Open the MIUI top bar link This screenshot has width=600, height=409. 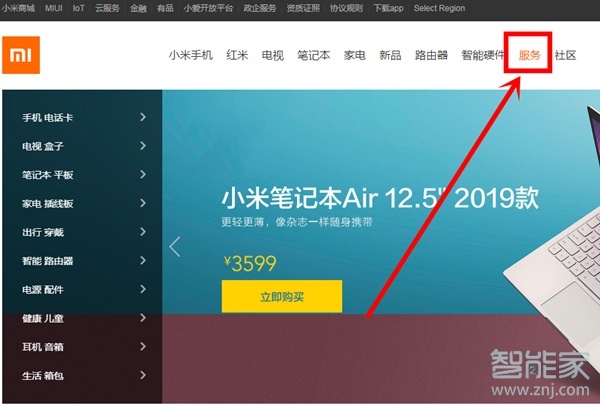[54, 8]
